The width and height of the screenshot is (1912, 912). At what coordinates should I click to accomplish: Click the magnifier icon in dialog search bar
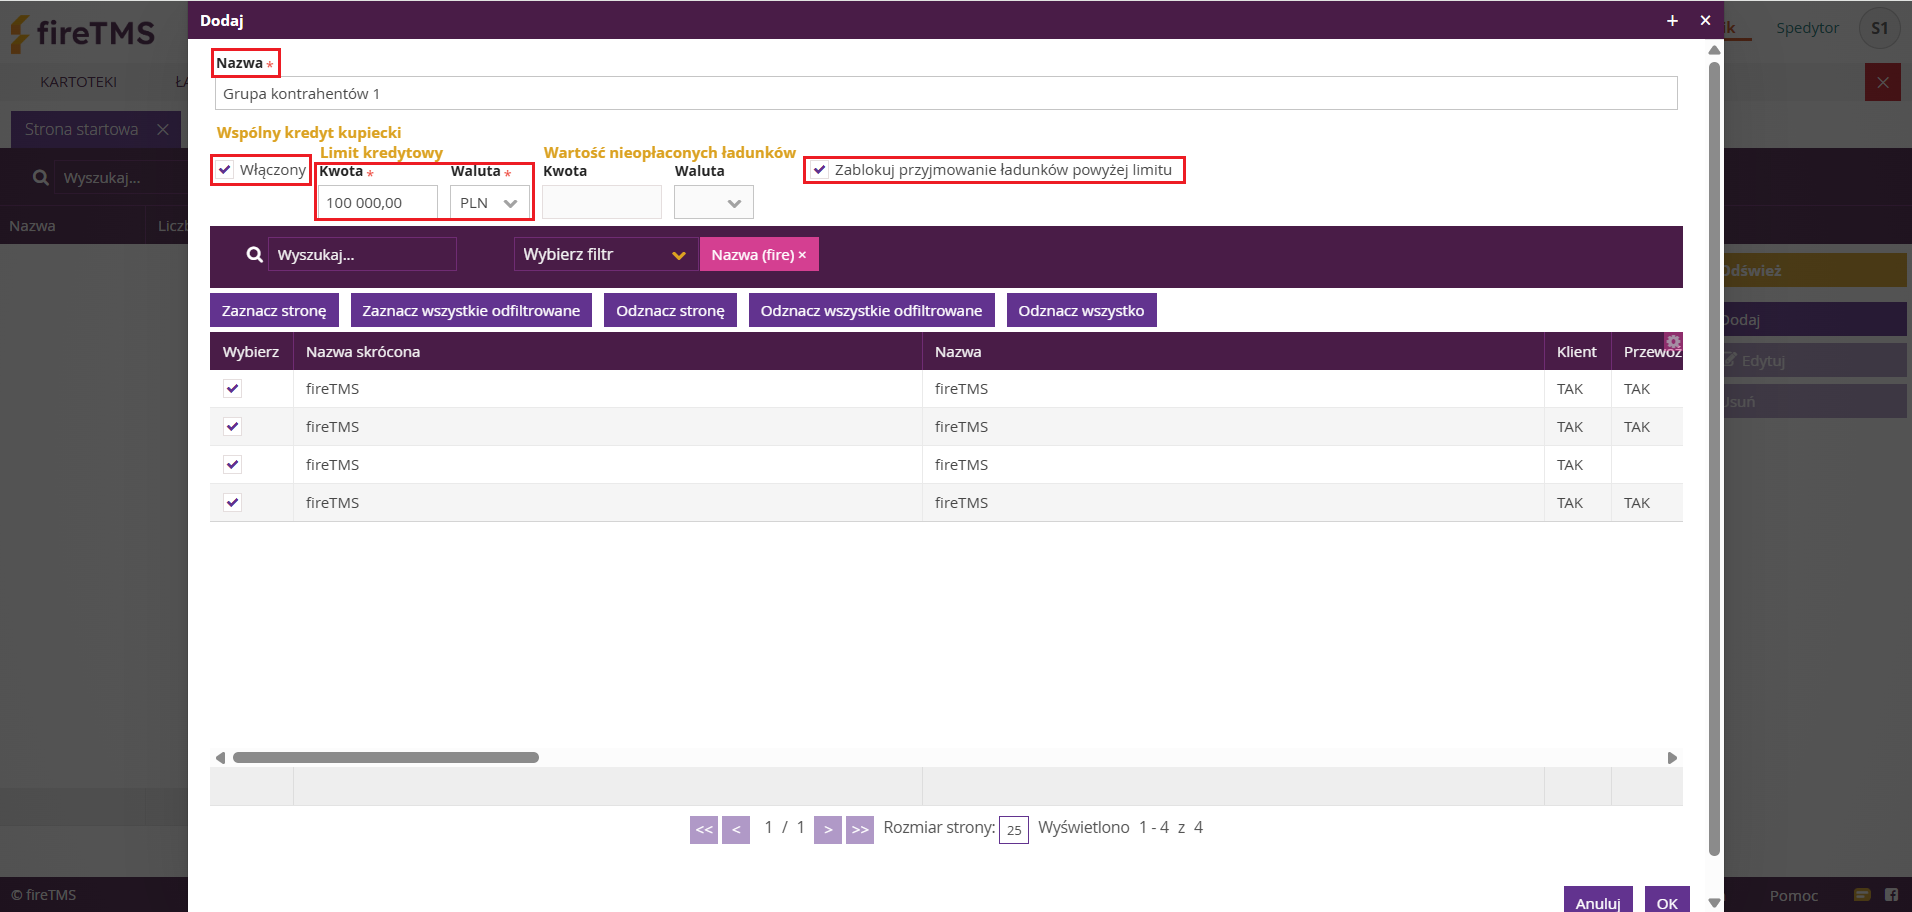(255, 255)
